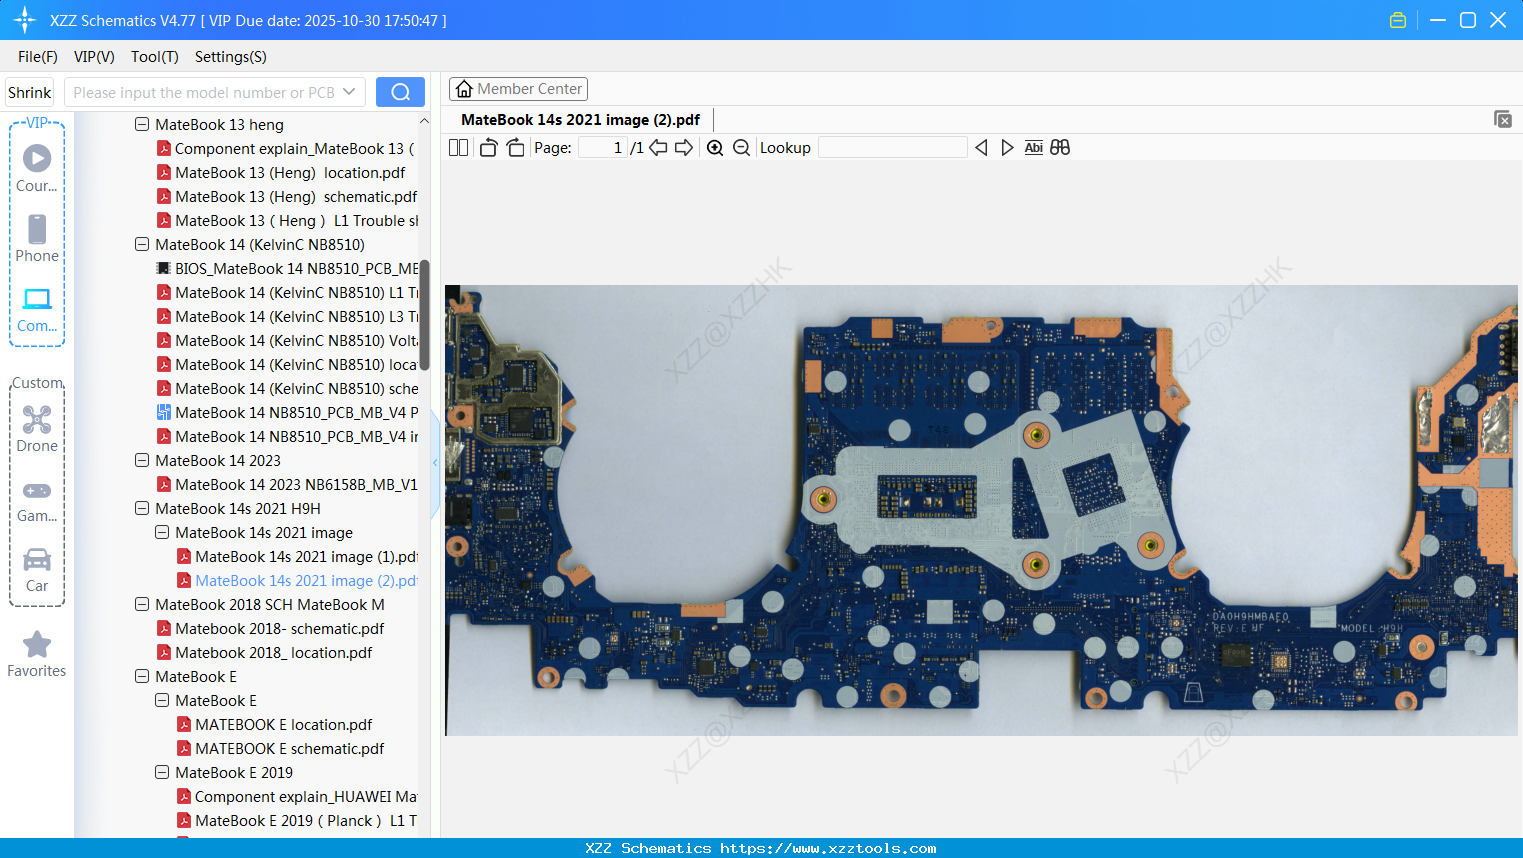Image resolution: width=1523 pixels, height=858 pixels.
Task: Open Component explain_MateBook 13 file
Action: click(x=286, y=149)
